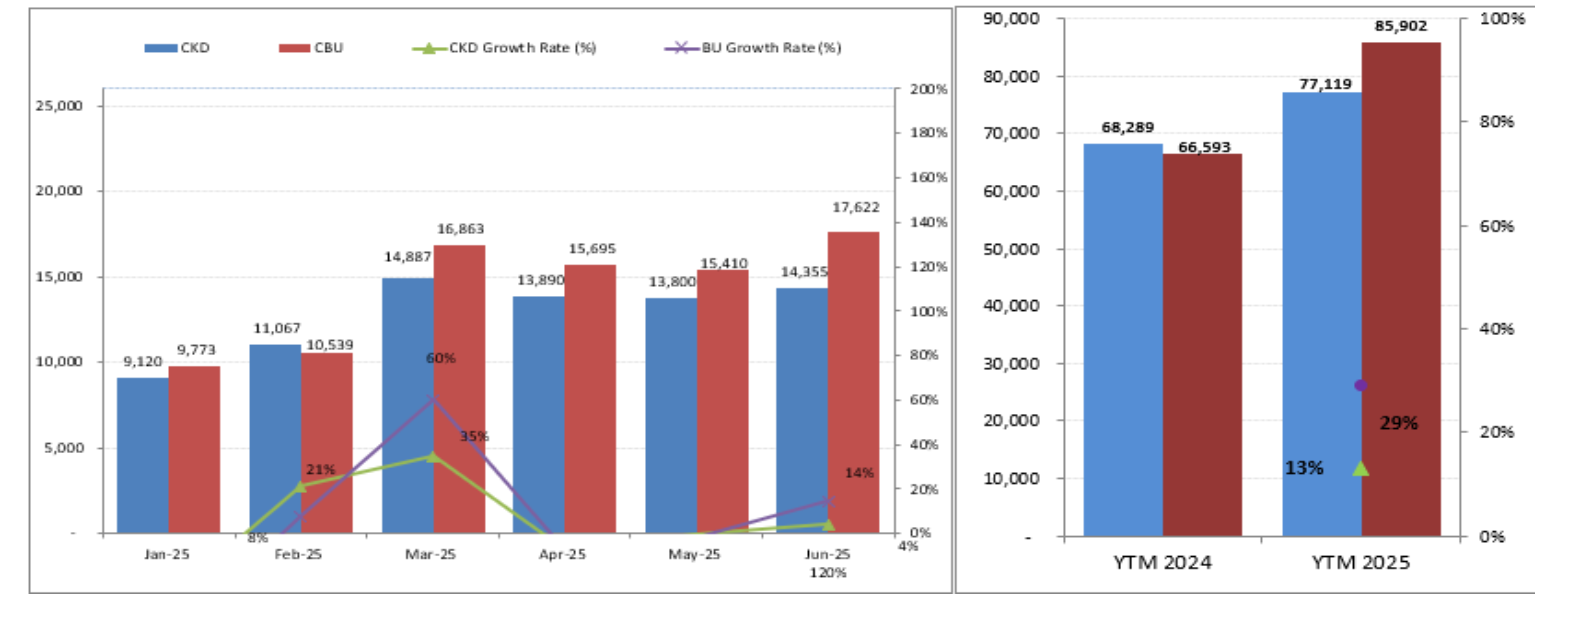
Task: Select the green triangle marker at Feb-25
Action: [300, 486]
